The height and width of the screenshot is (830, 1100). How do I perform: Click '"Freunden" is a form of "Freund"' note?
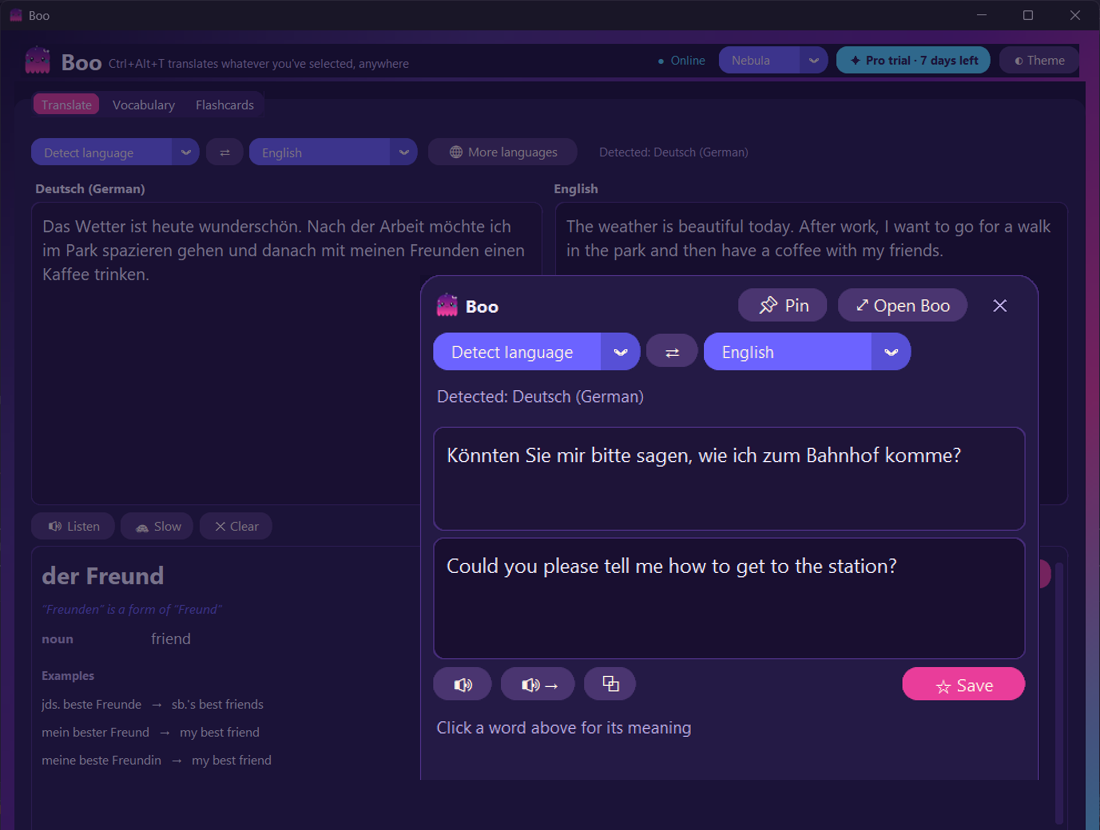point(132,610)
